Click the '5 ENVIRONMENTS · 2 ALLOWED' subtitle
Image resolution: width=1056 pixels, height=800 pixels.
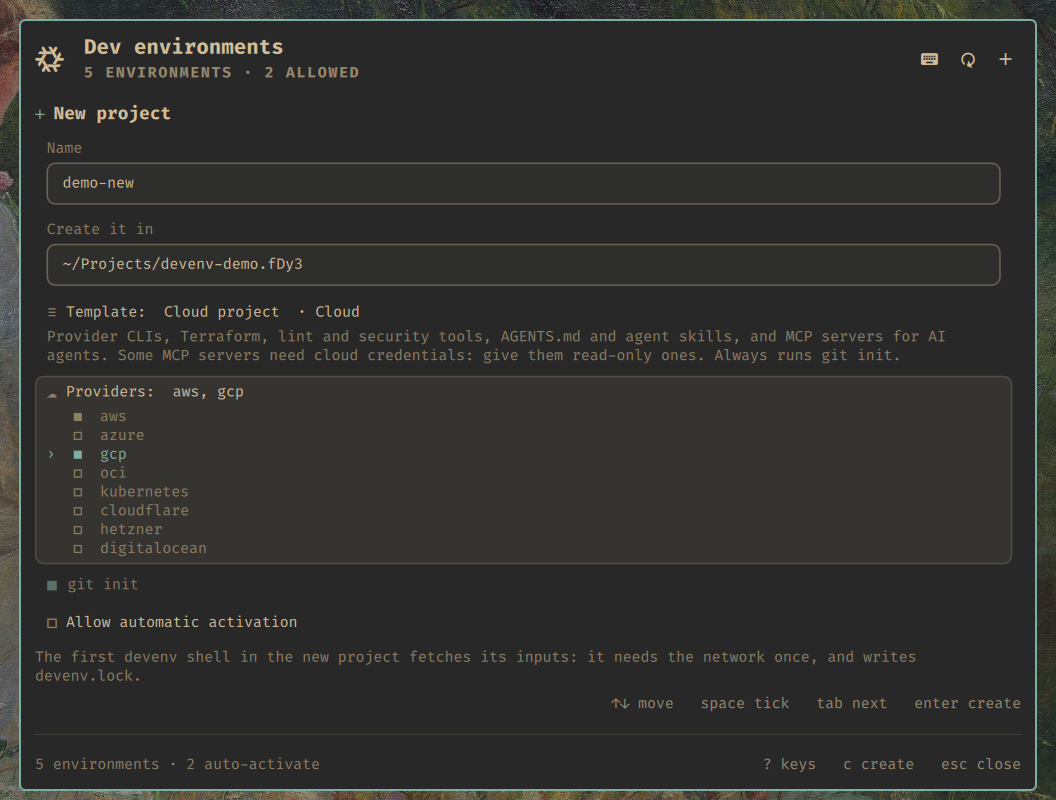click(222, 73)
